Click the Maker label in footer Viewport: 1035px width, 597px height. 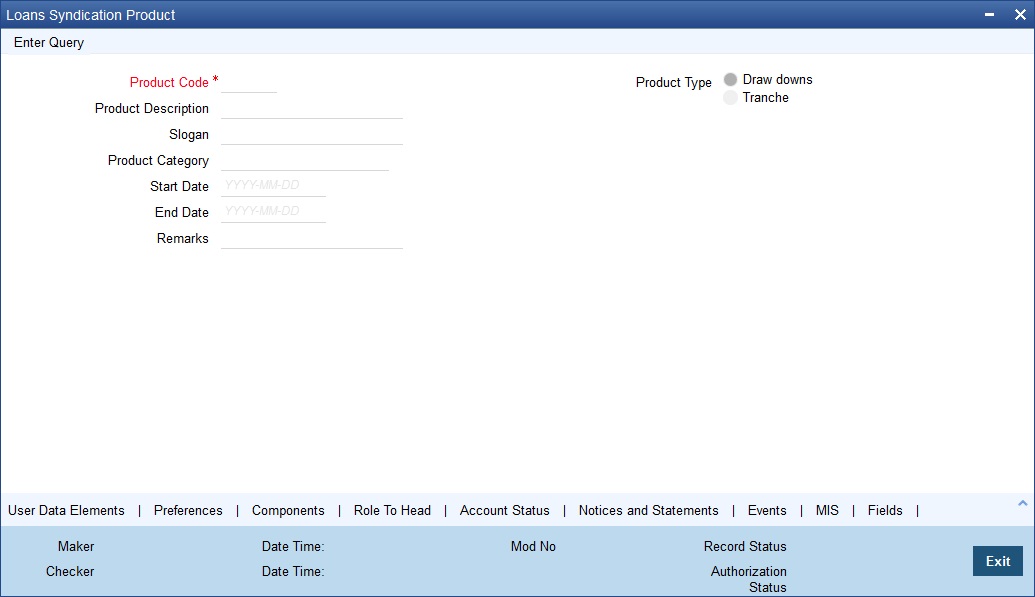[x=76, y=546]
